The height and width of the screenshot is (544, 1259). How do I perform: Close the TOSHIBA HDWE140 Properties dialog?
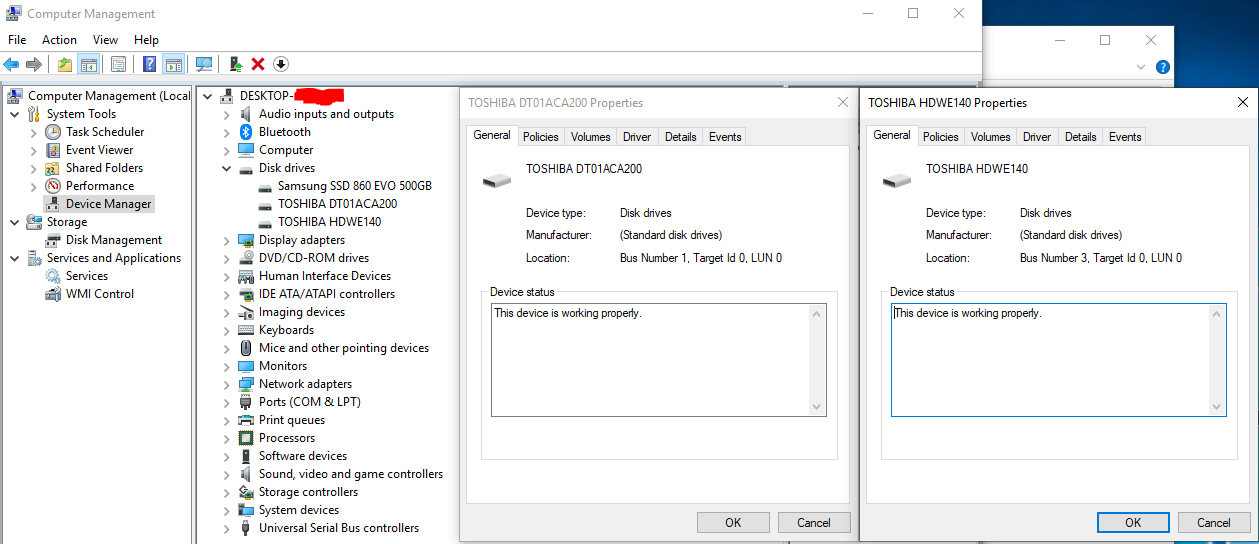click(1242, 102)
